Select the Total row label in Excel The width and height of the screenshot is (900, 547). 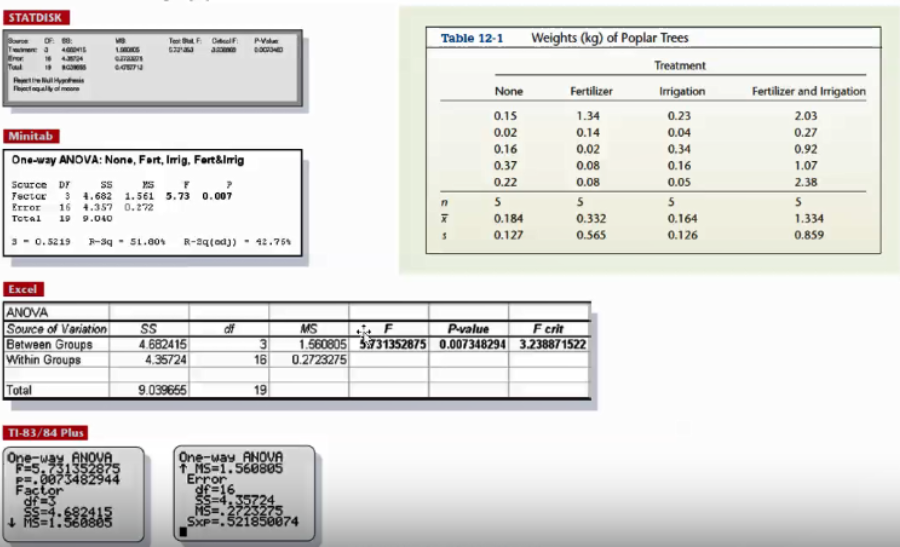pyautogui.click(x=19, y=390)
